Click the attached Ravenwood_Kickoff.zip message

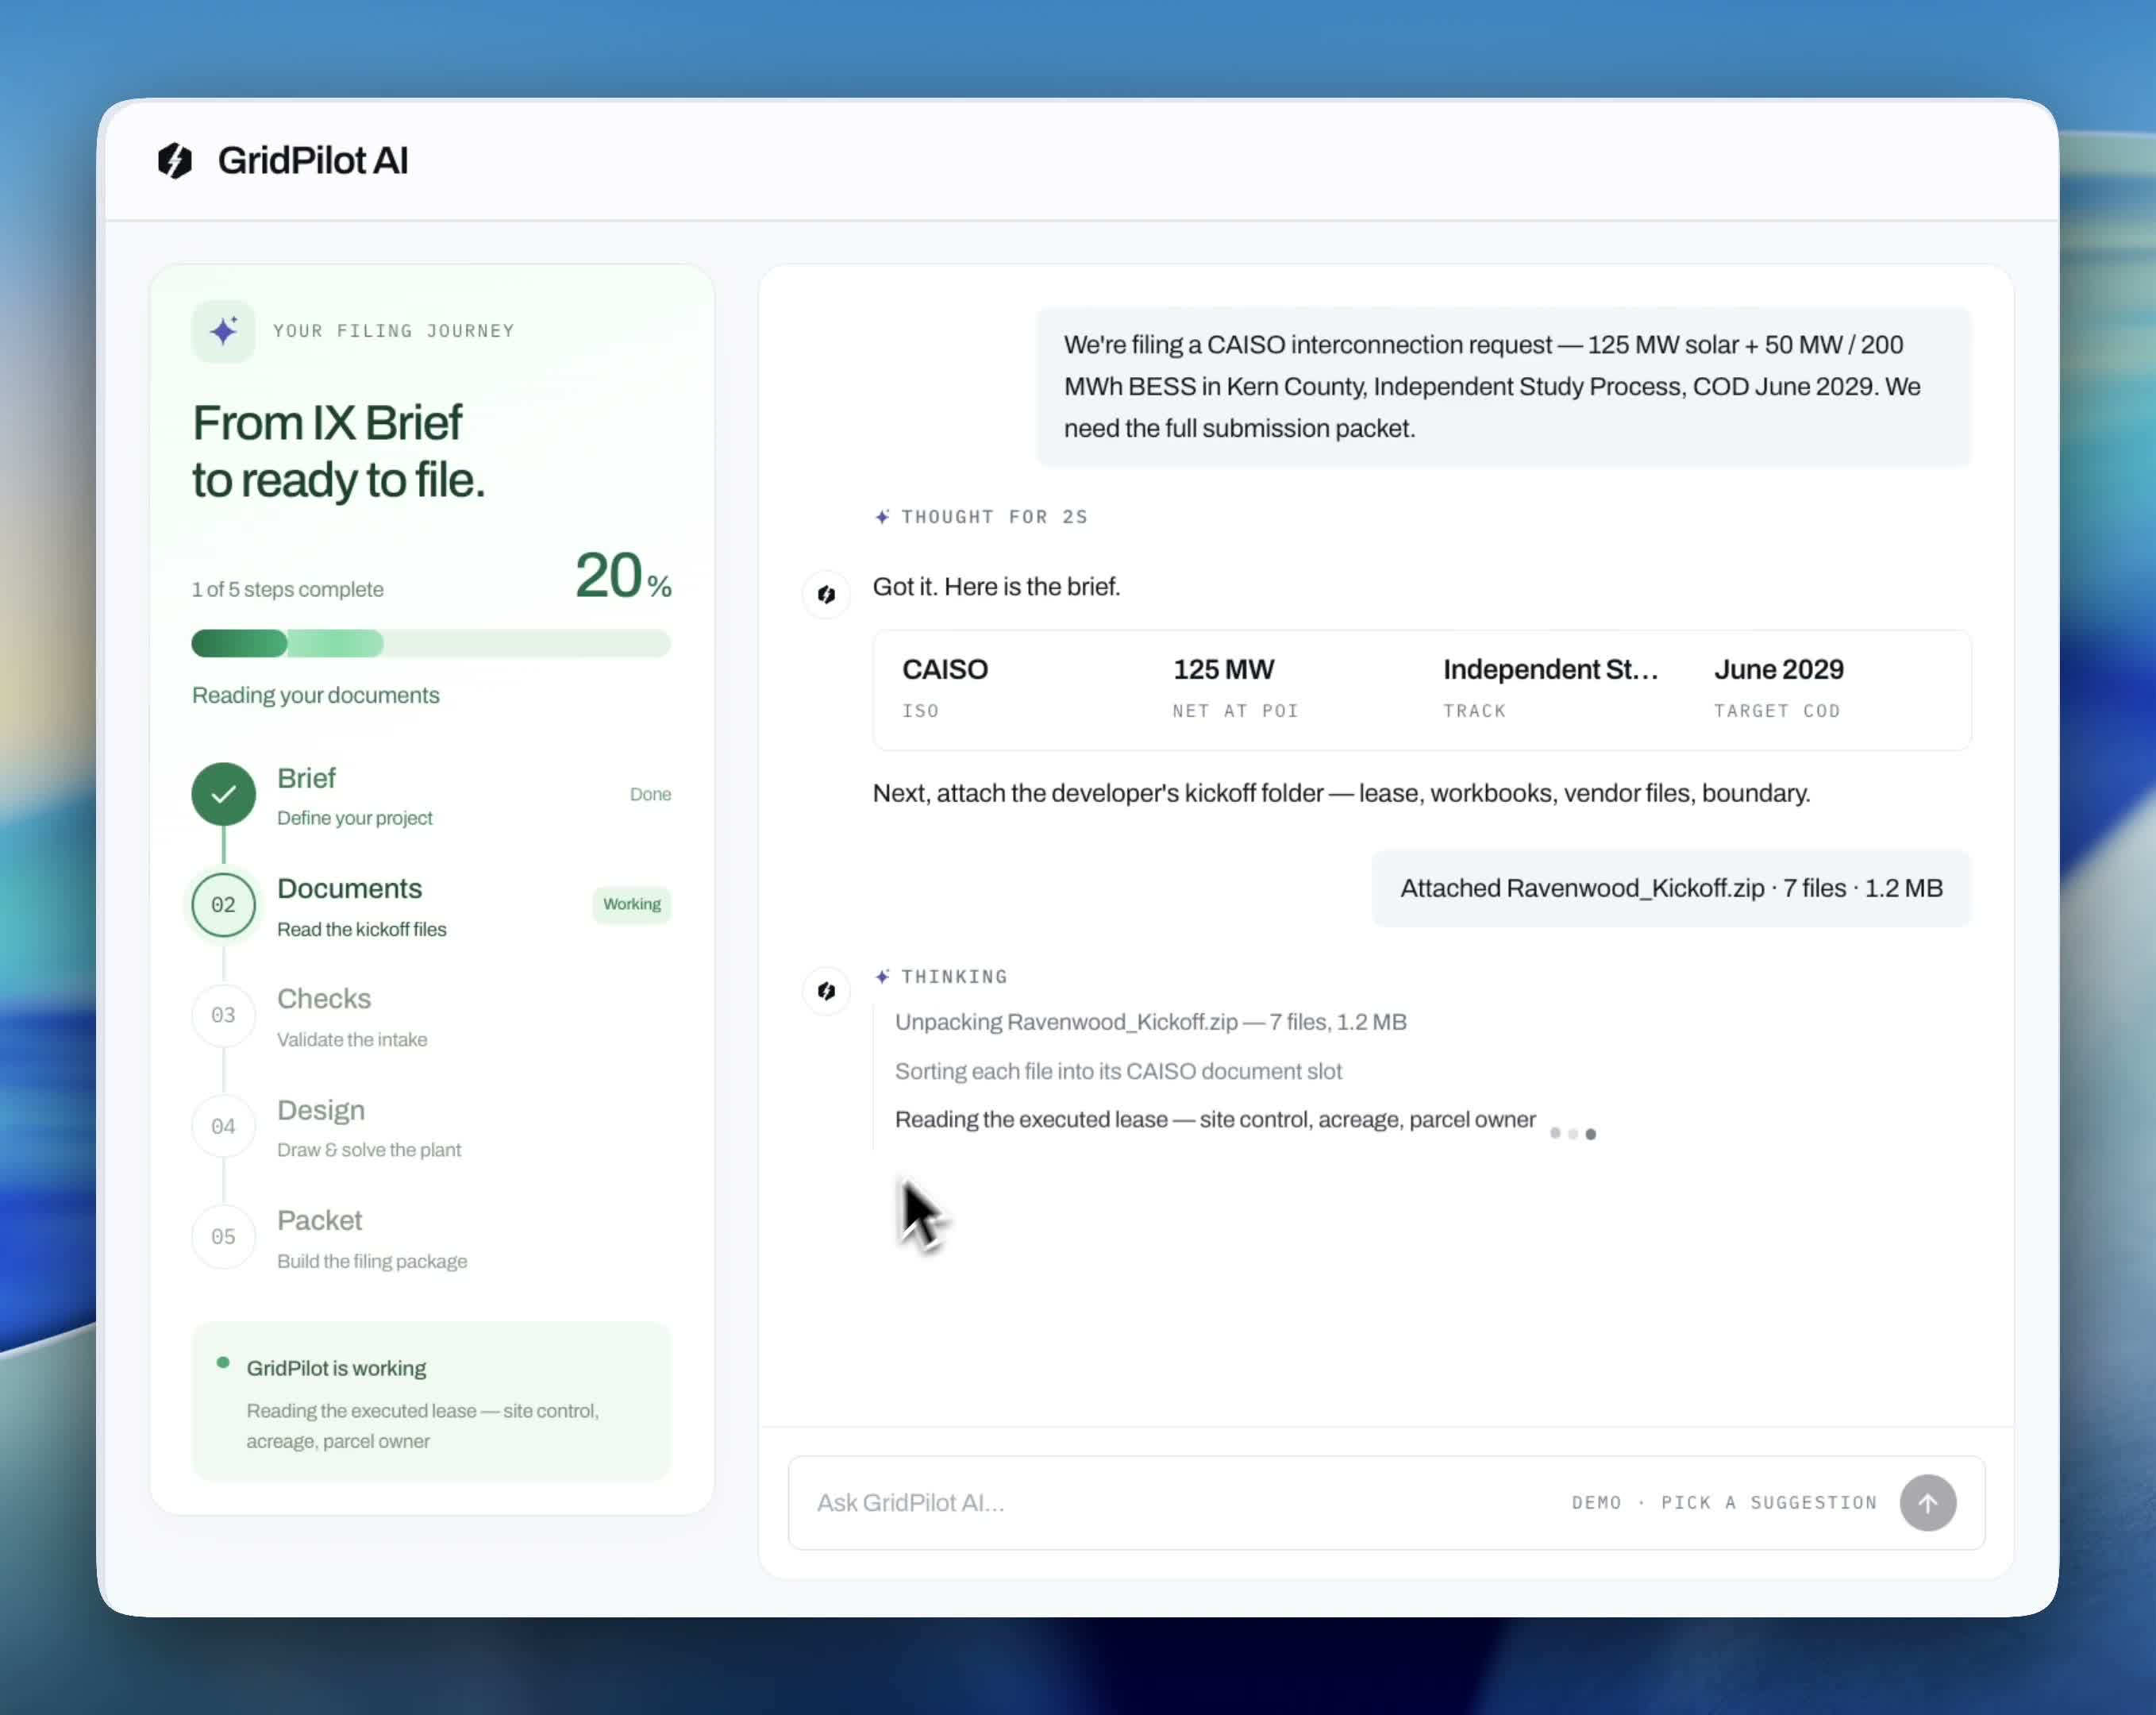click(1671, 888)
